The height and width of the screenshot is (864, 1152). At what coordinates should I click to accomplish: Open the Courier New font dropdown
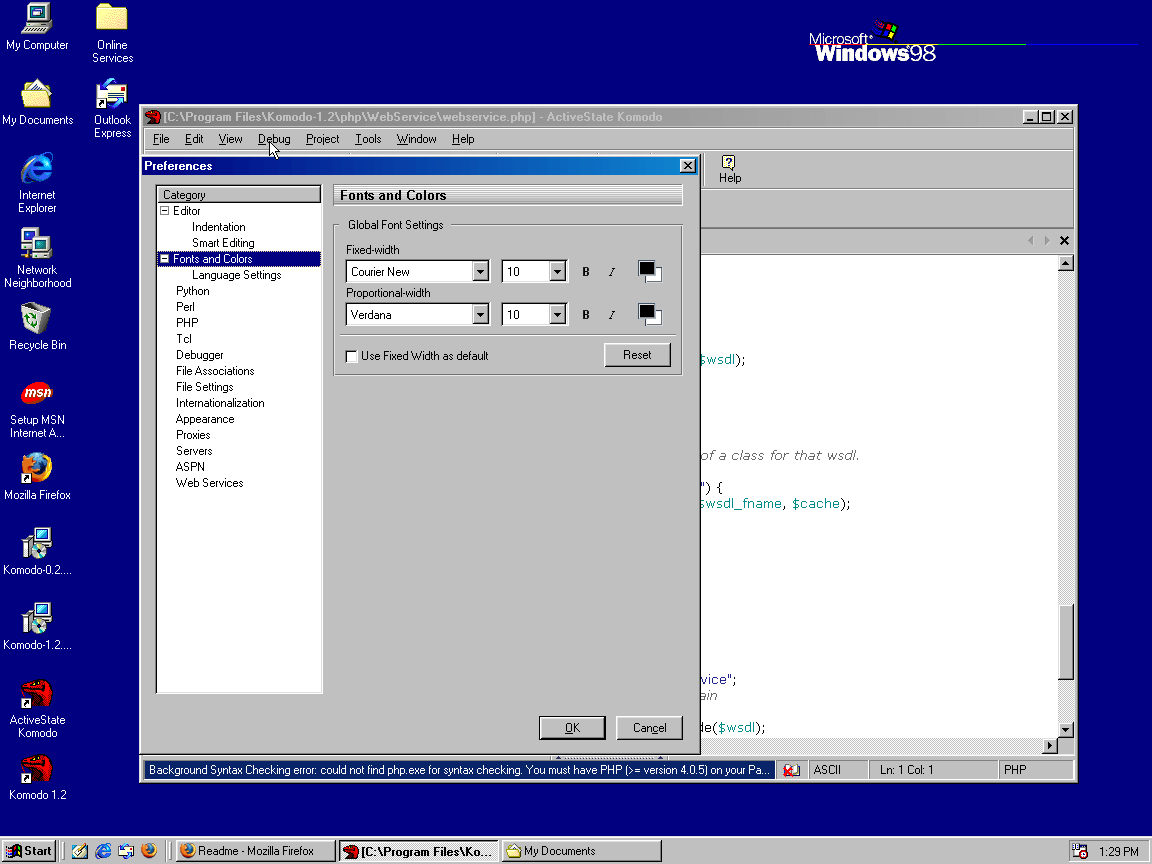click(x=480, y=272)
